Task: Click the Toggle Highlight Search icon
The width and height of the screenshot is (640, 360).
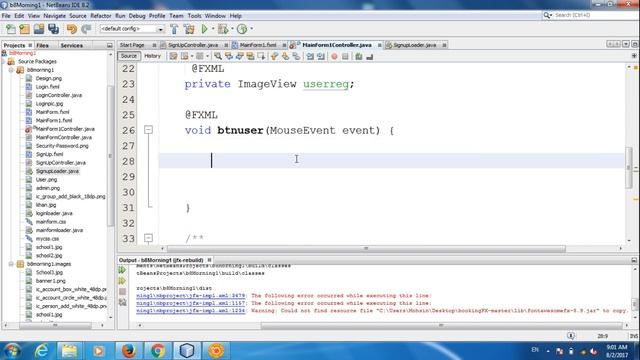Action: click(x=250, y=56)
